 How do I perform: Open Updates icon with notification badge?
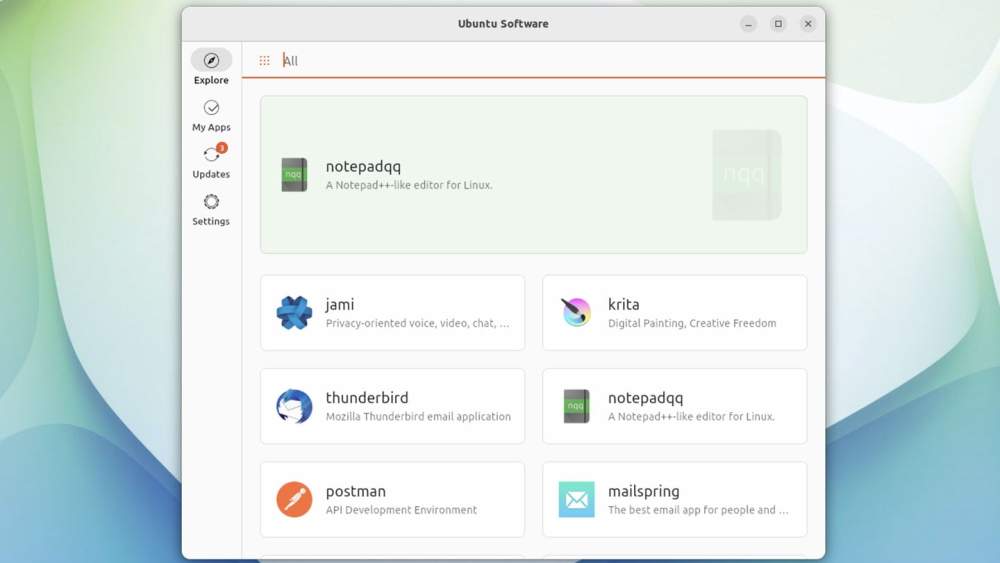[x=214, y=153]
